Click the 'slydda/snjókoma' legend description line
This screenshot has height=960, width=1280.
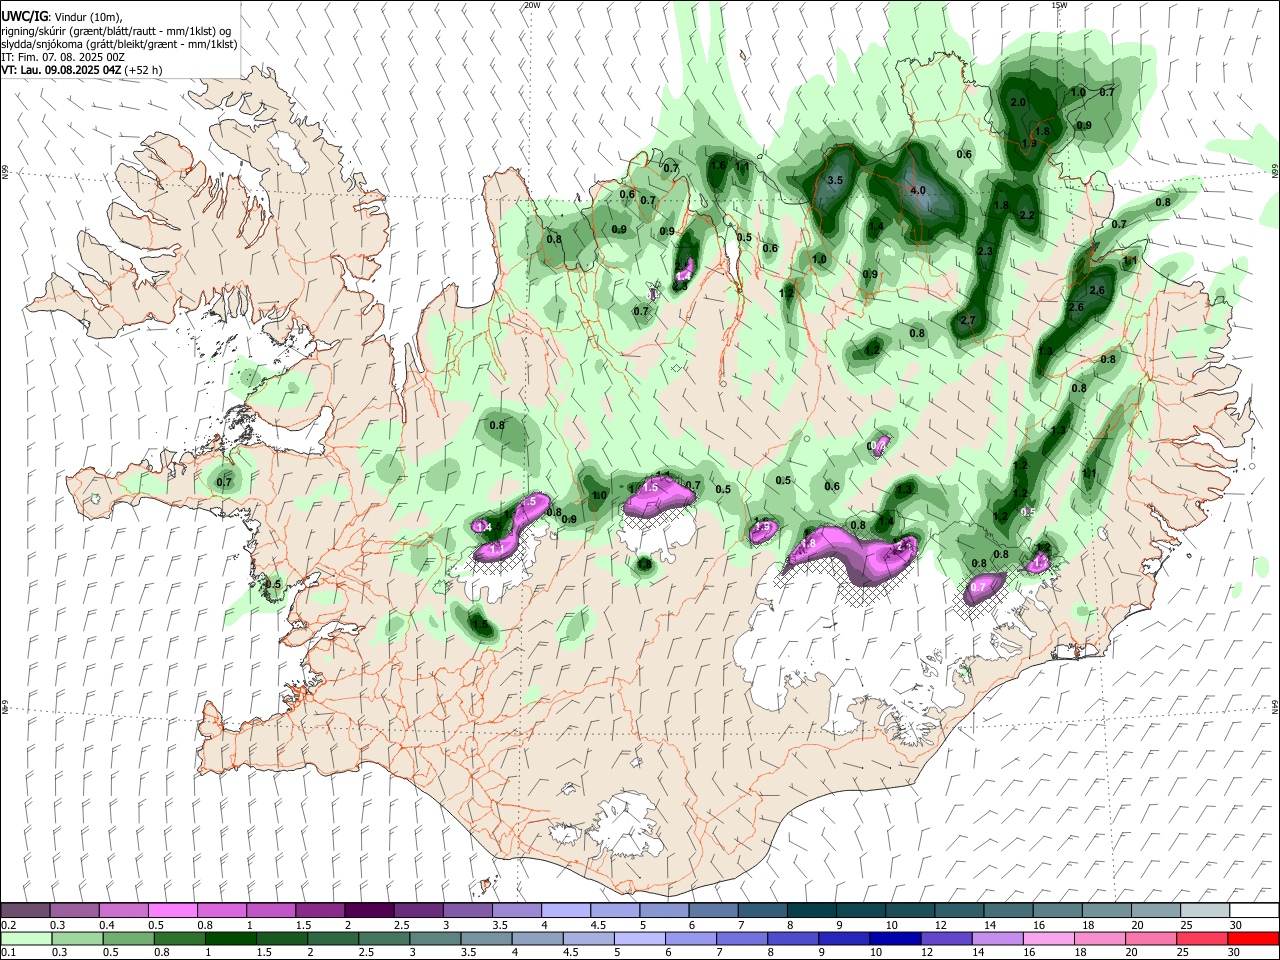pyautogui.click(x=119, y=44)
